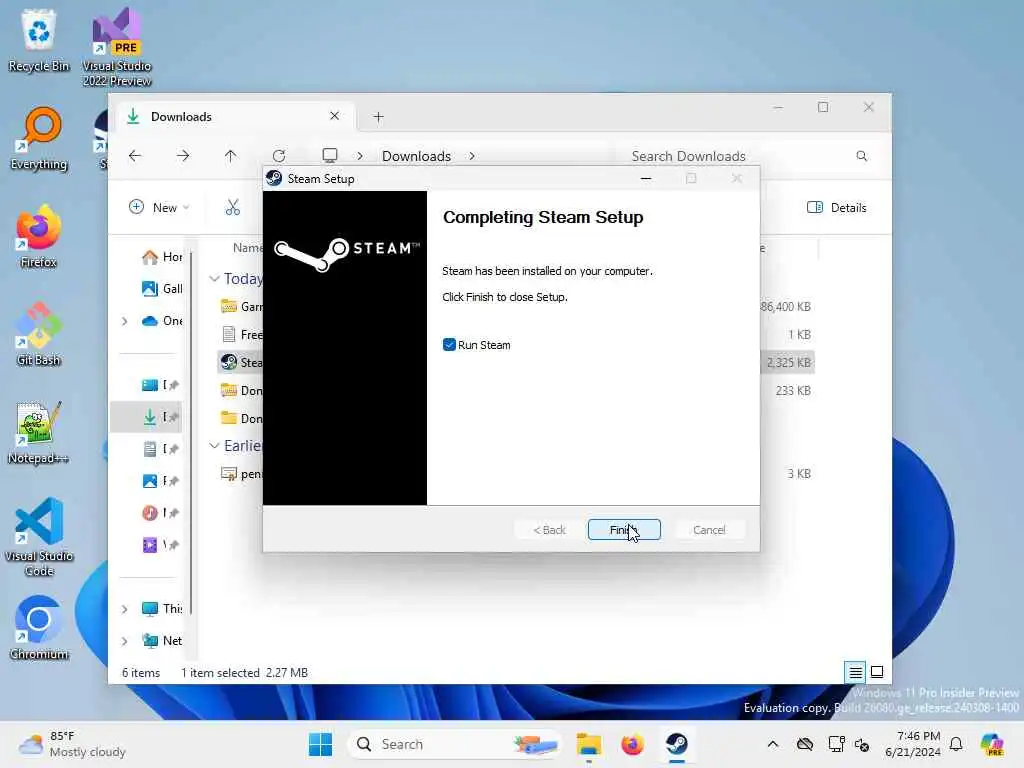Select the 233 KB file row
1024x768 pixels.
click(515, 391)
